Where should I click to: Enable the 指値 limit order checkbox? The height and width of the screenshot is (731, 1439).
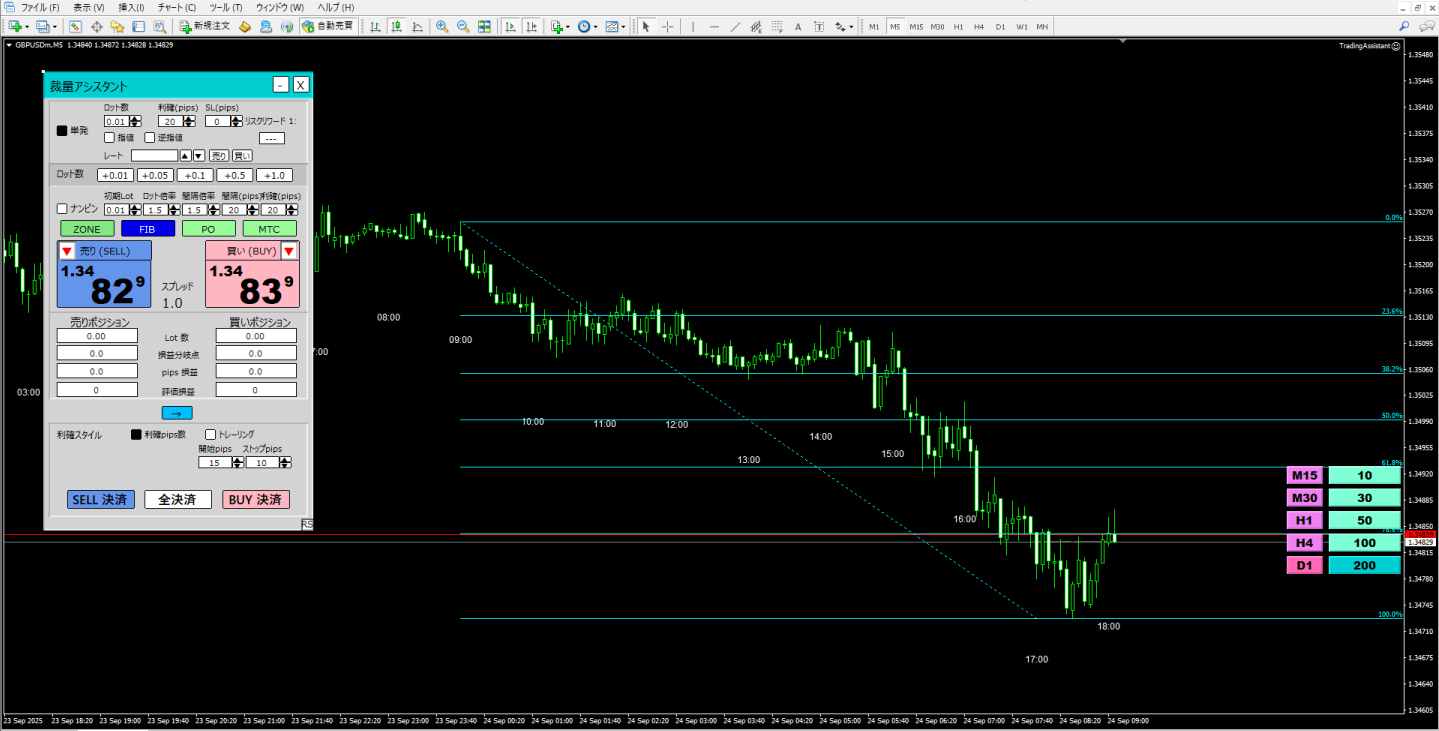pos(110,137)
